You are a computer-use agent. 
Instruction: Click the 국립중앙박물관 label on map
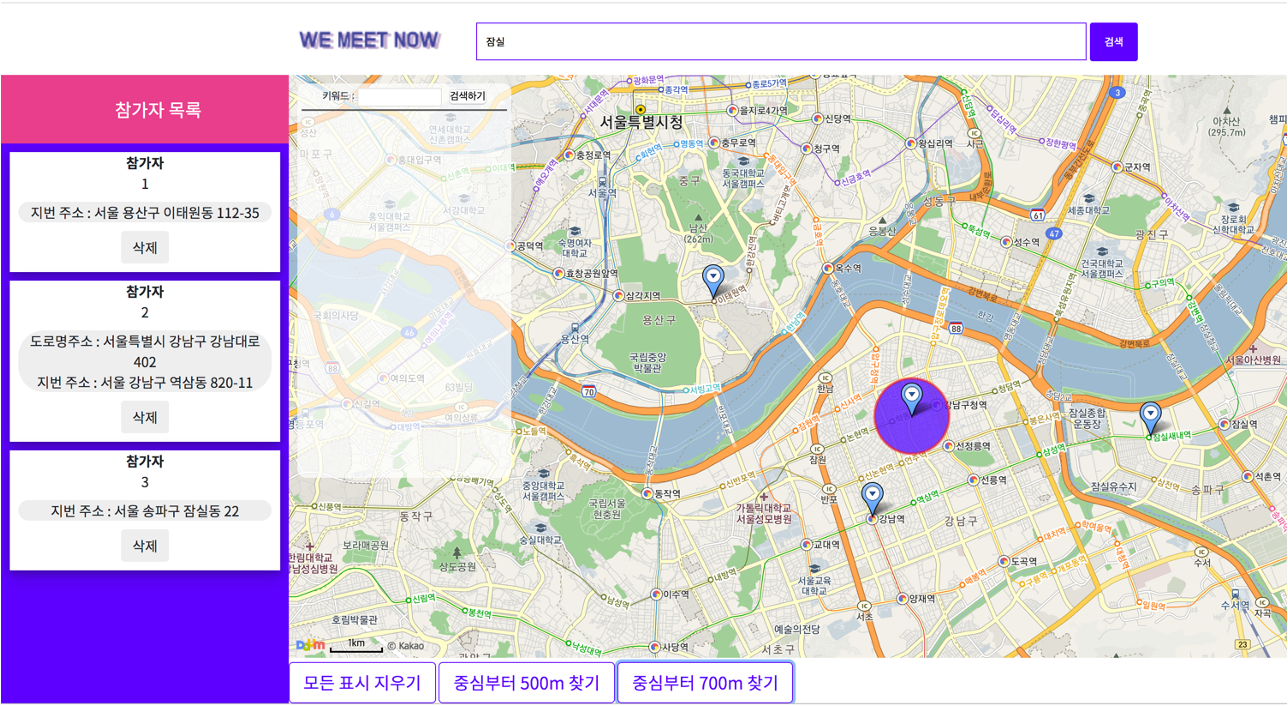point(649,361)
